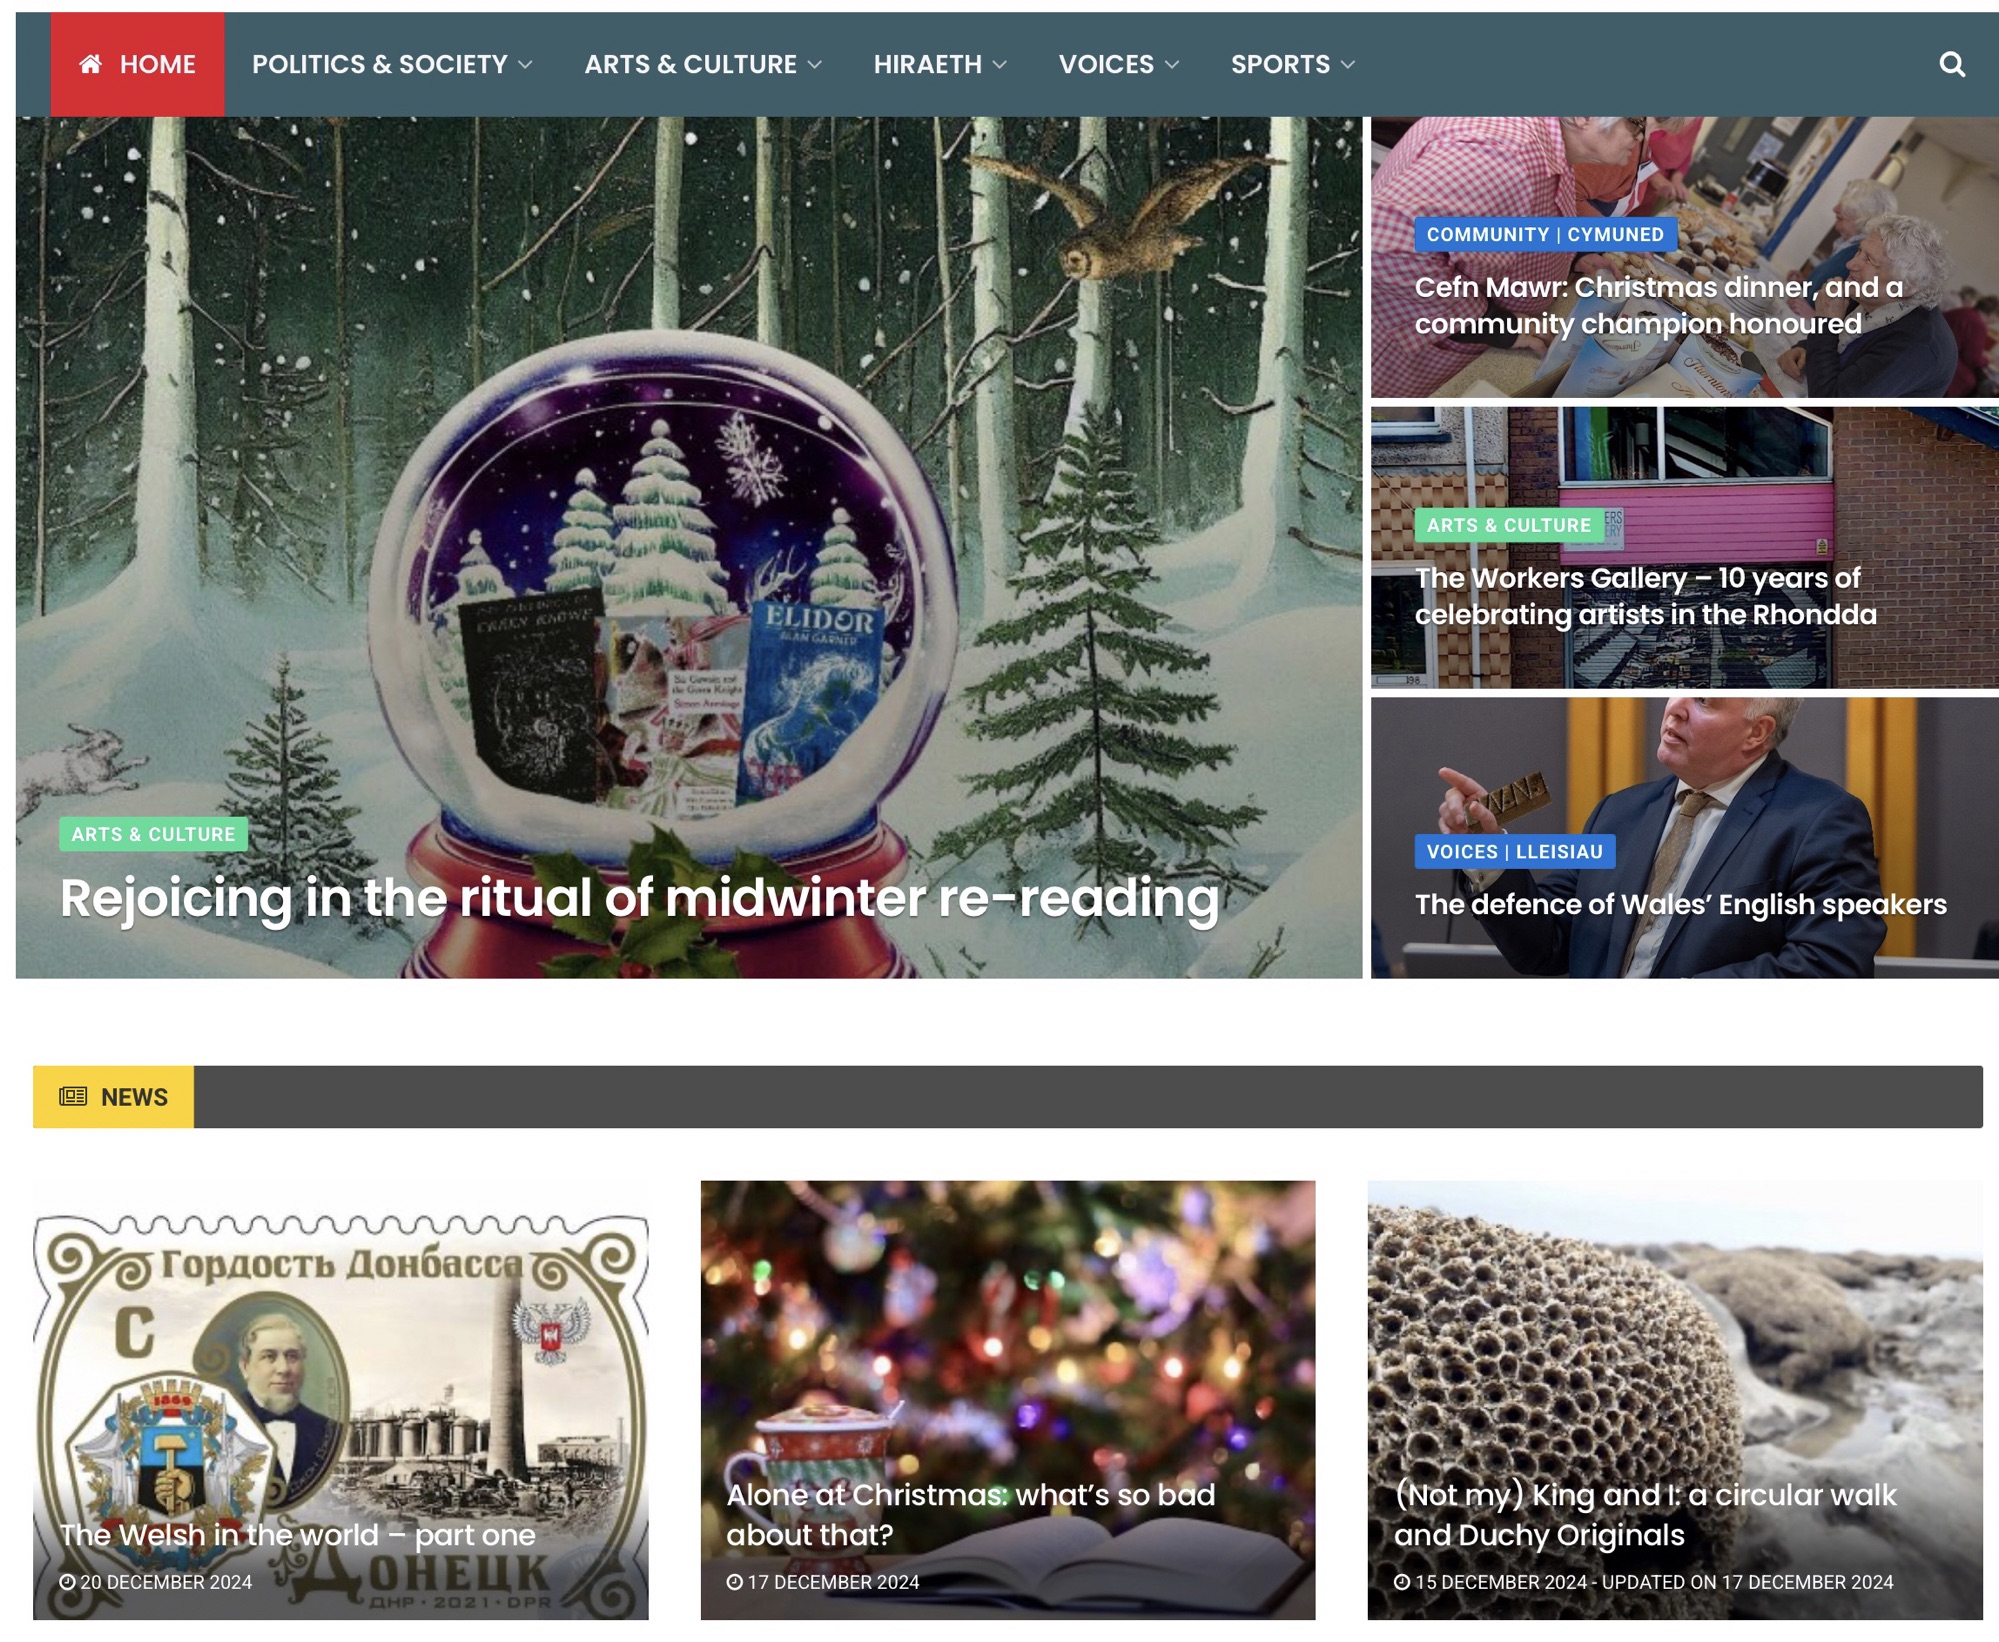Open Rejoicing in the ritual of midwinter re-reading
Viewport: 1999px width, 1642px height.
[640, 897]
